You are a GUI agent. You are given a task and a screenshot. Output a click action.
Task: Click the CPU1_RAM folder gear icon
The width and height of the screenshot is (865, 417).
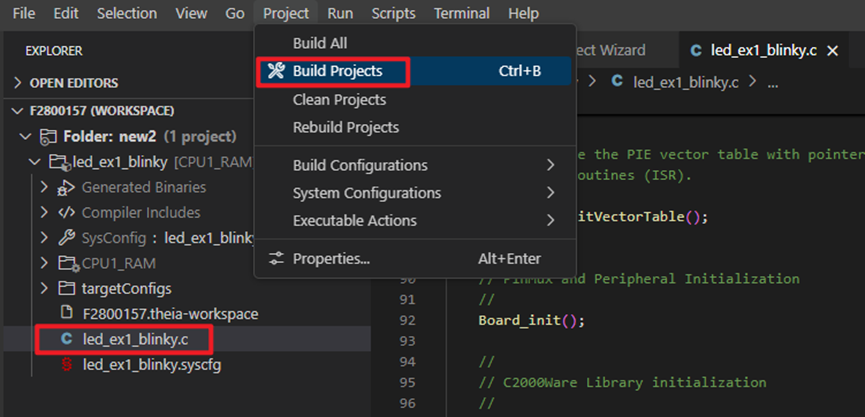69,264
